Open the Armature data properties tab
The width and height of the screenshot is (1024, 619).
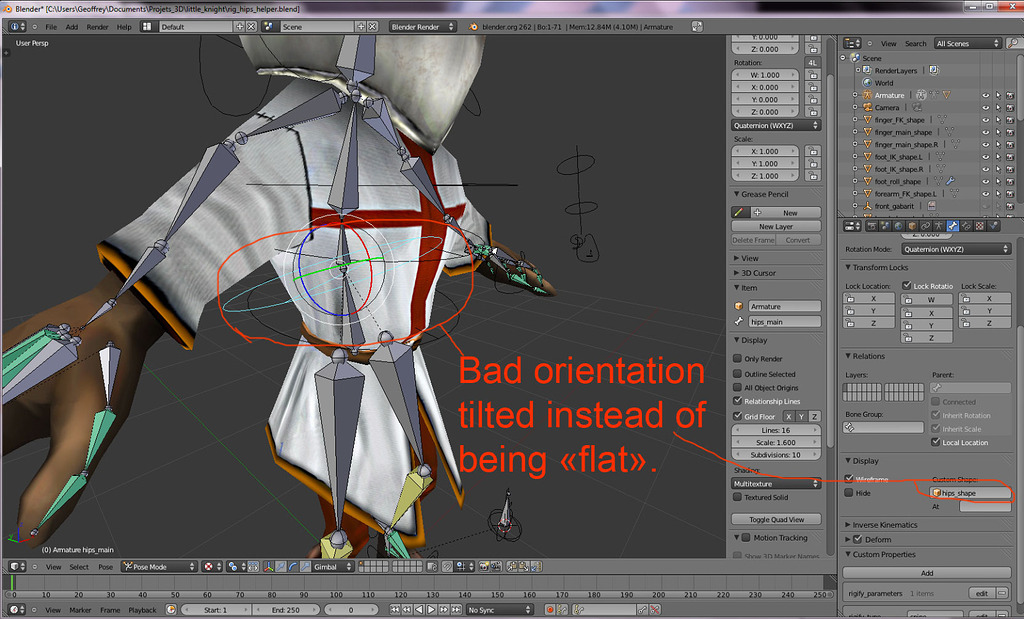939,226
